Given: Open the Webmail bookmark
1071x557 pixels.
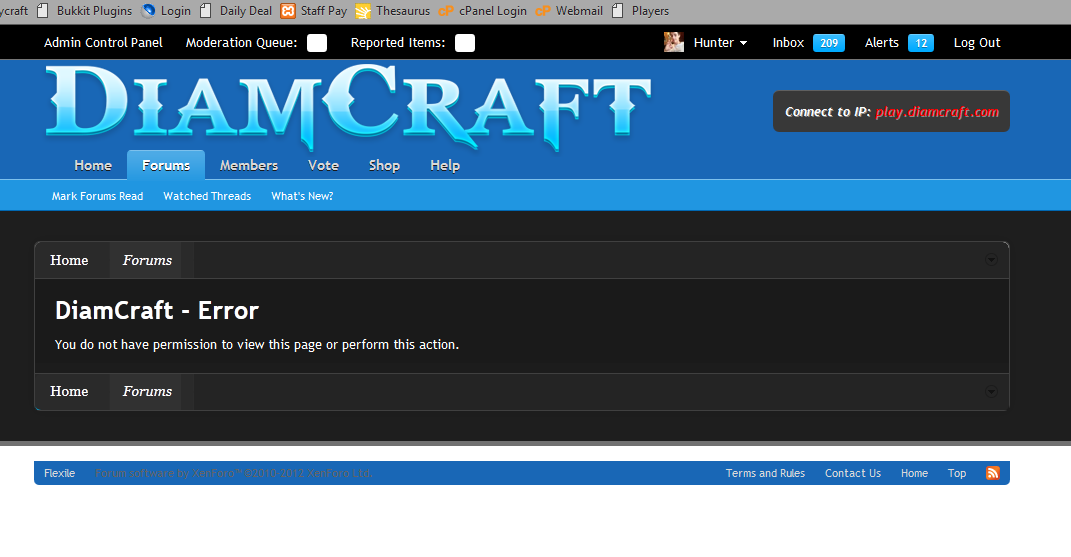Looking at the screenshot, I should click(579, 11).
